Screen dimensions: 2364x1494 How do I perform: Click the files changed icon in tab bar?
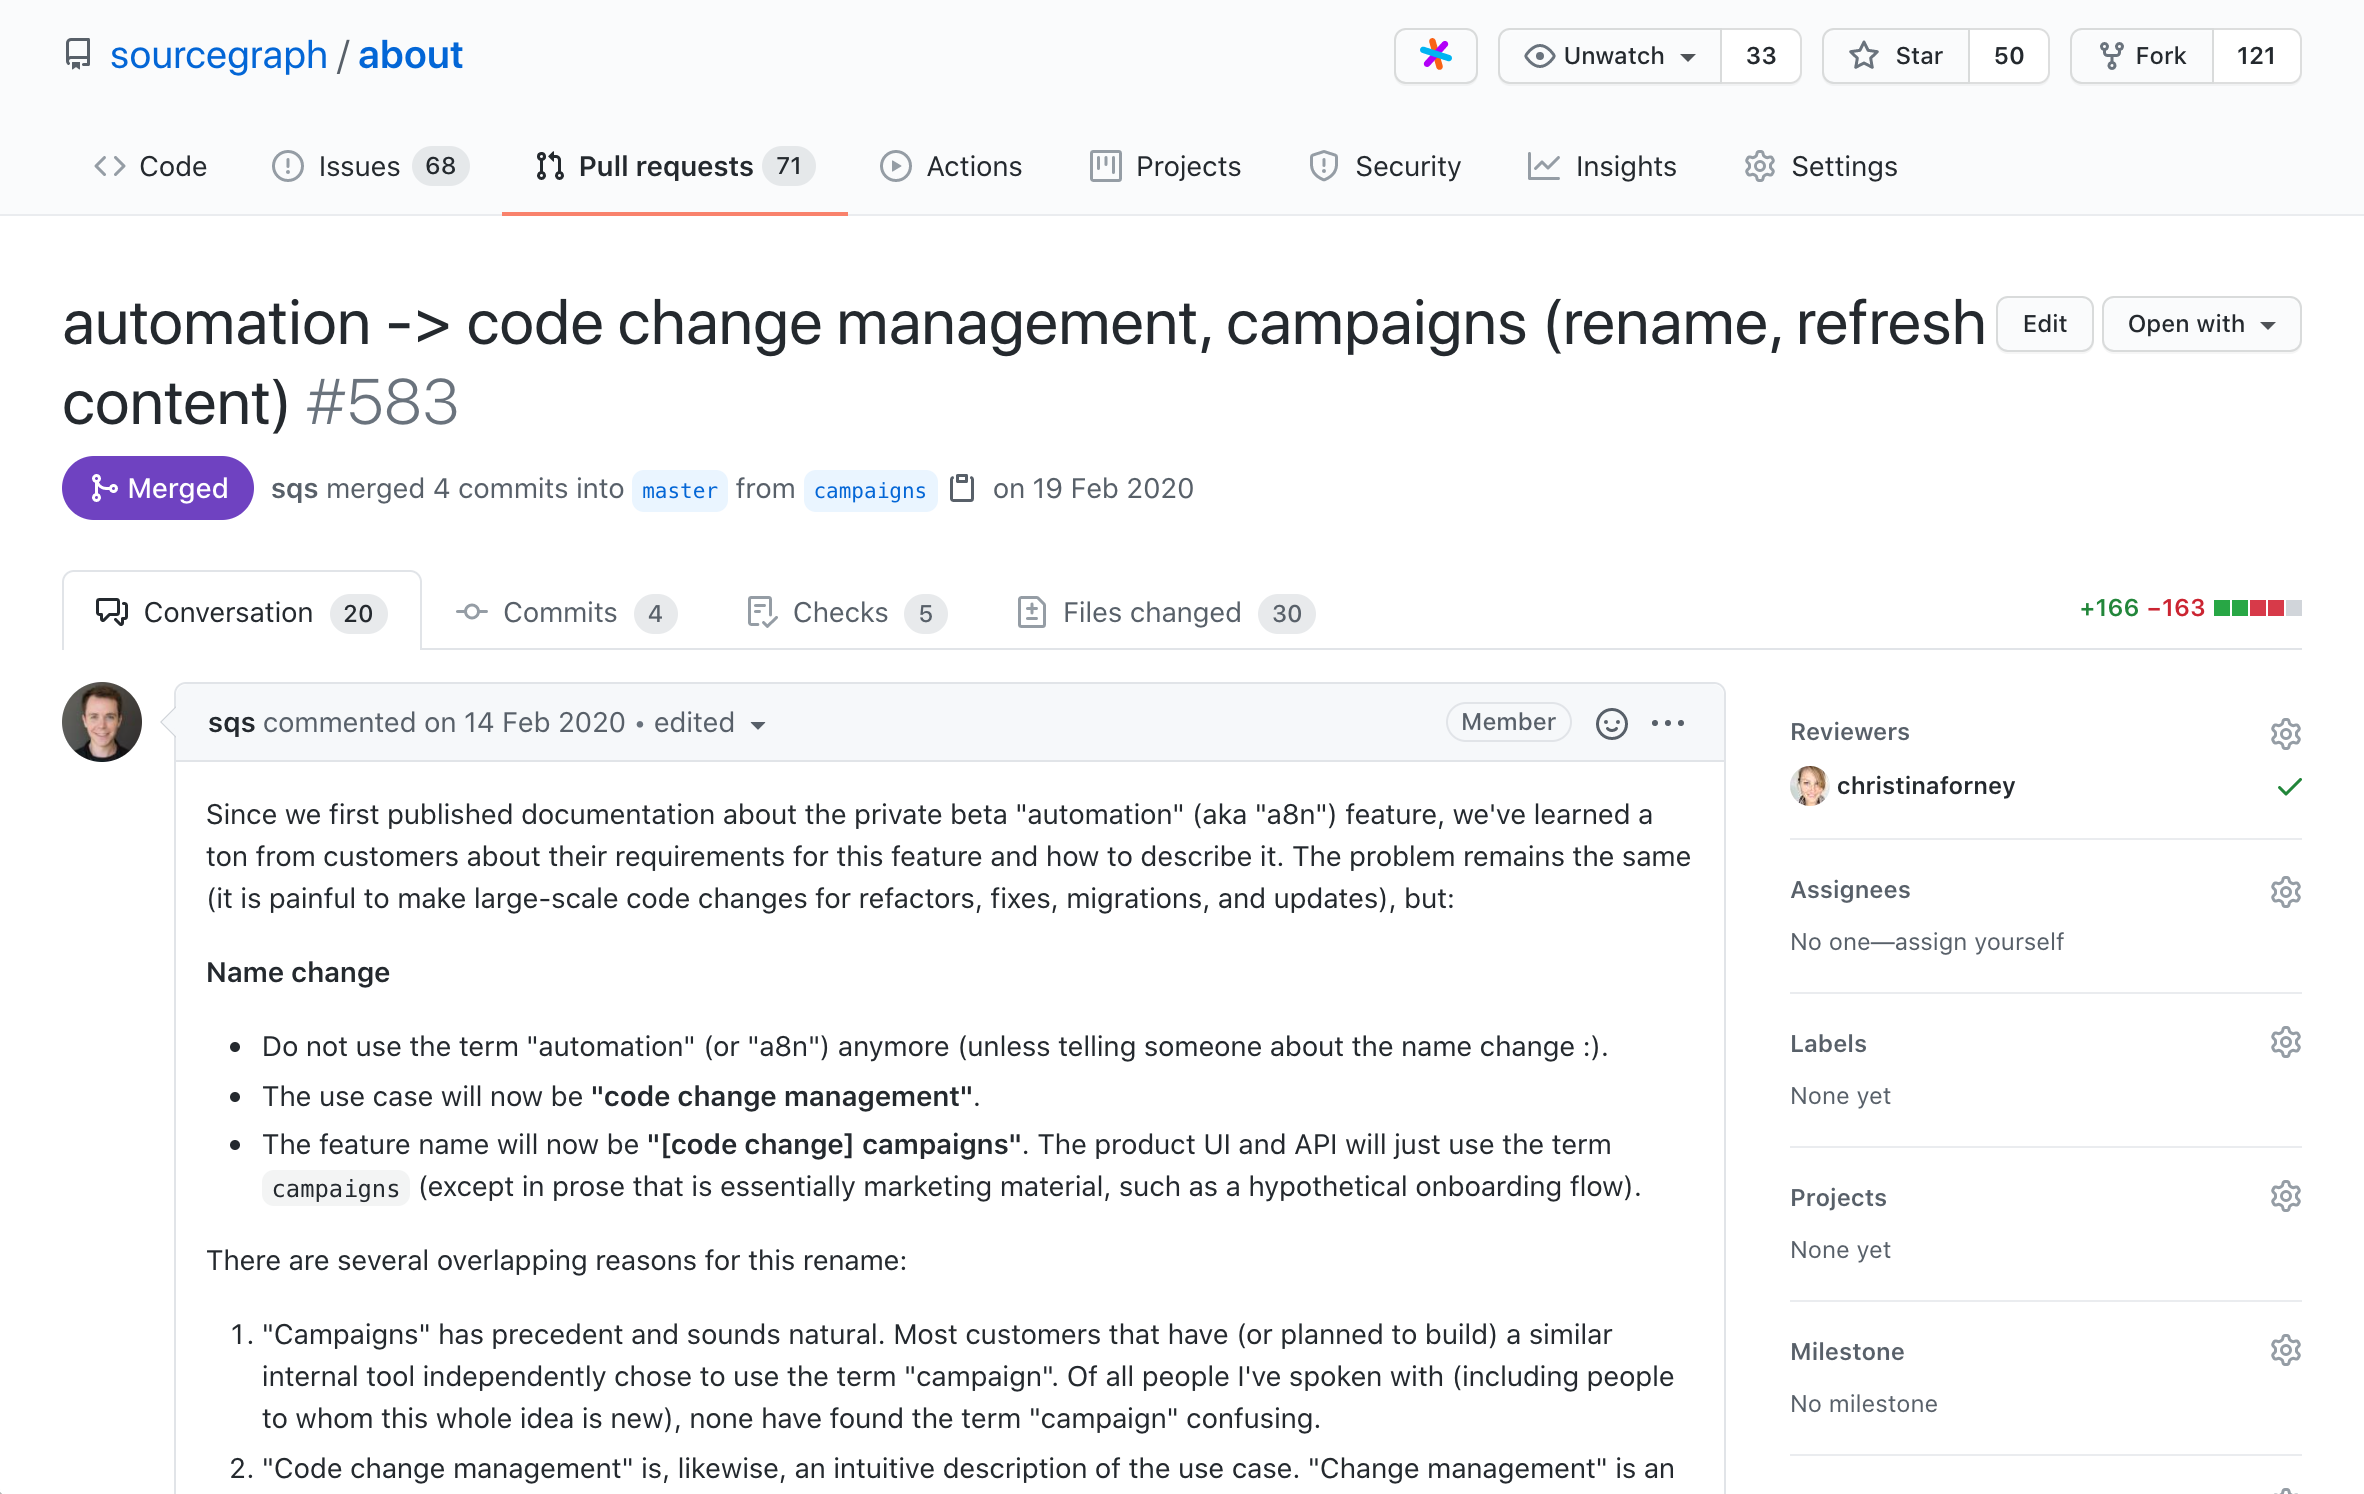point(1036,611)
